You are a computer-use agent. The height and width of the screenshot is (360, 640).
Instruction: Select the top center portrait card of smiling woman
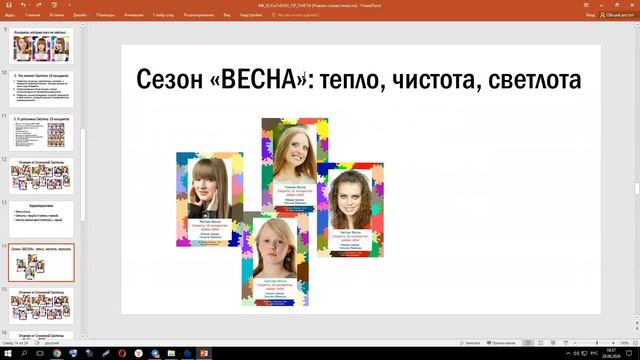click(295, 165)
